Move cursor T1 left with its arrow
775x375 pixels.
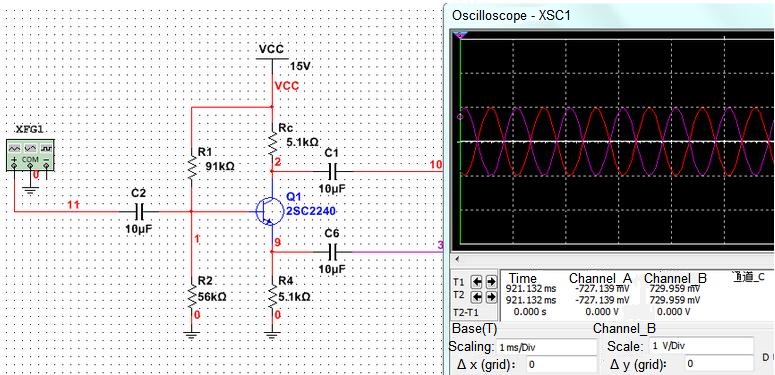[x=477, y=282]
